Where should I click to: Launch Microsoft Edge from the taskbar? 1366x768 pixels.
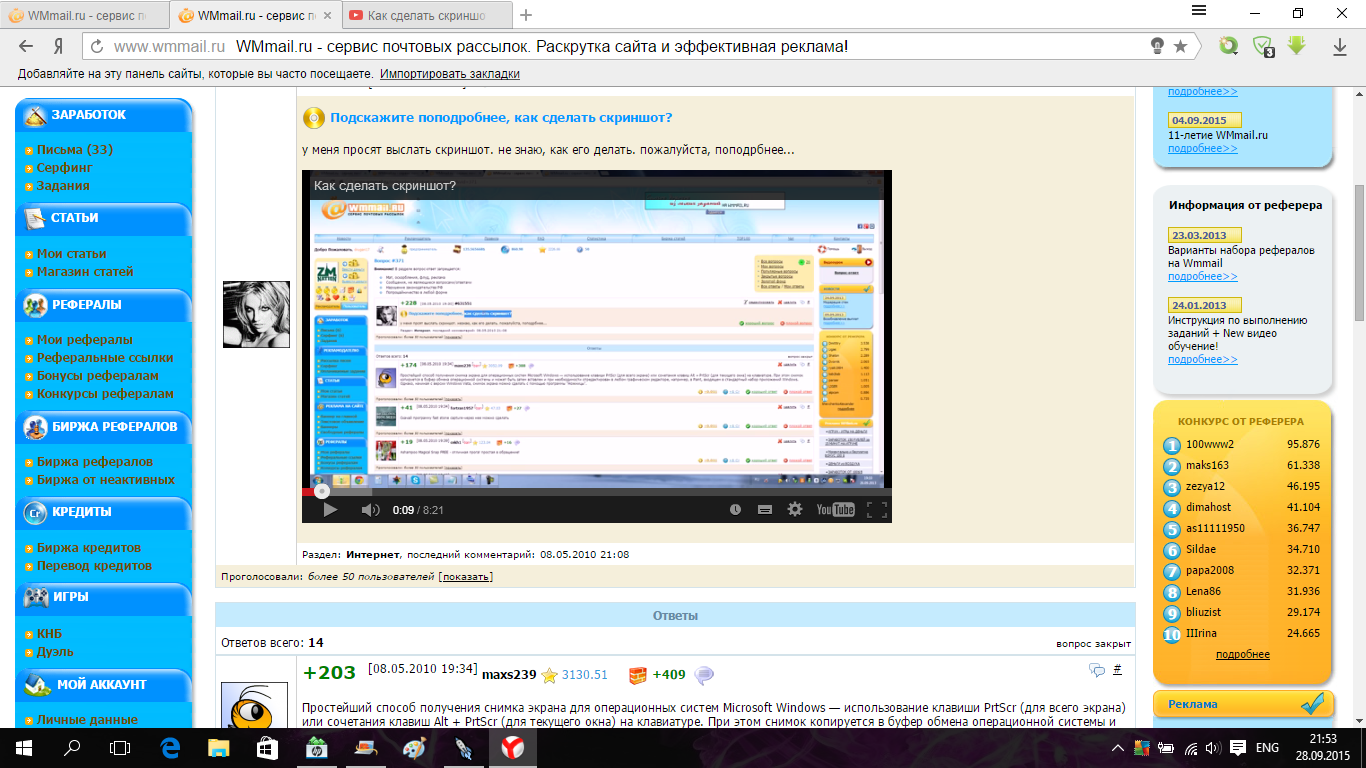click(x=170, y=747)
